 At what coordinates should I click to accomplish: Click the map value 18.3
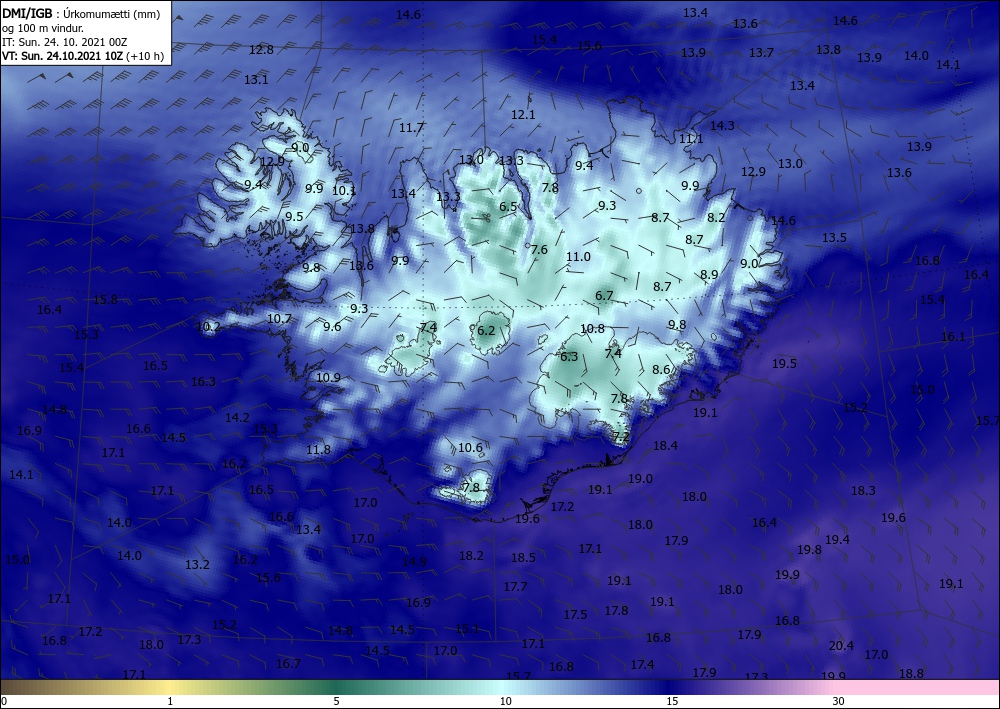pos(863,490)
